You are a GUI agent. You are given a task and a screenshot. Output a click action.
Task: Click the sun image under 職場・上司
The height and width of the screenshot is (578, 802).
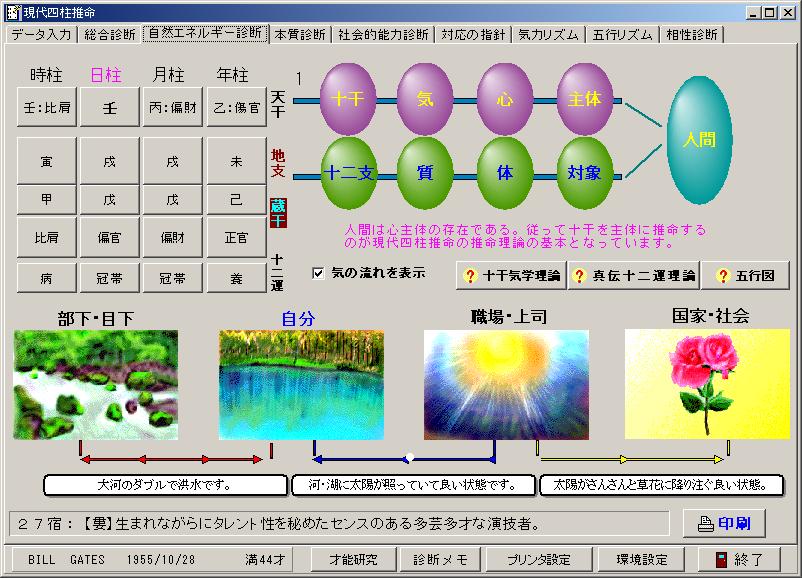pyautogui.click(x=506, y=385)
